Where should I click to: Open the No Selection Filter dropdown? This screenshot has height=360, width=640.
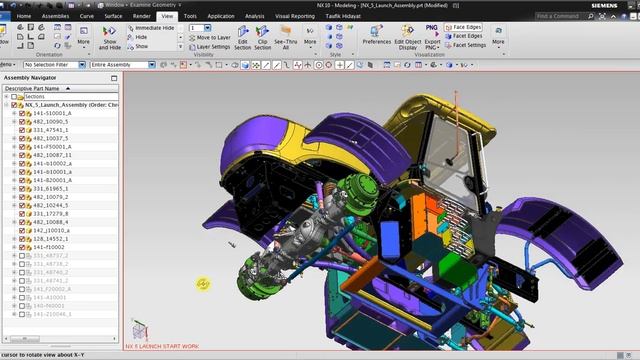pyautogui.click(x=82, y=65)
